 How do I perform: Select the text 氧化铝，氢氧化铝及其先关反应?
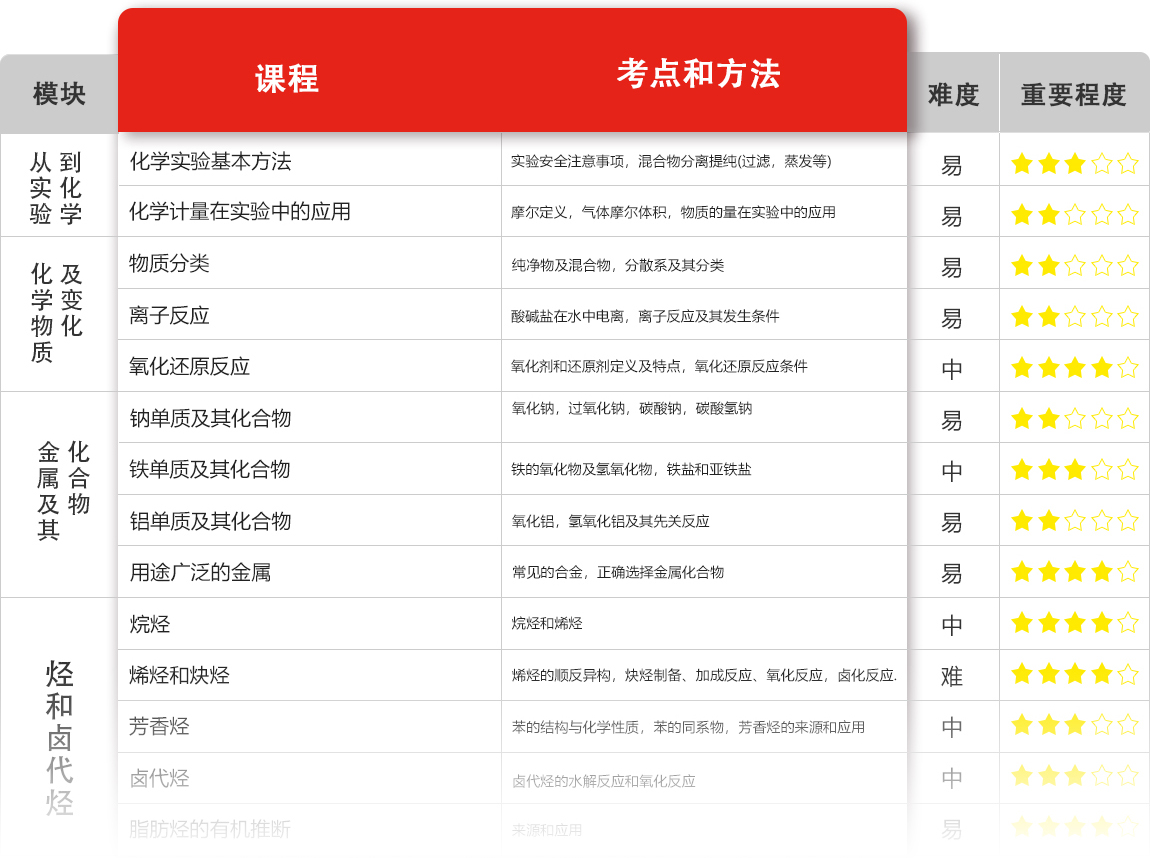(x=610, y=521)
